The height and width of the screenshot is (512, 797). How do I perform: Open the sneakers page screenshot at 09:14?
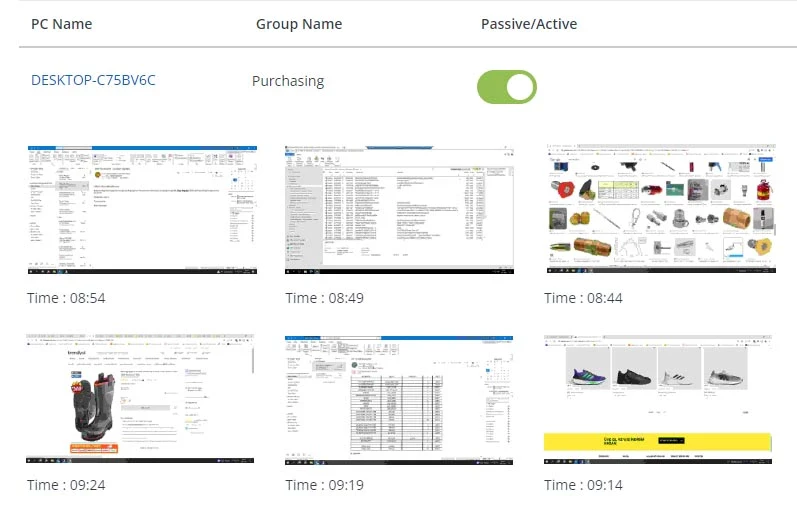660,400
